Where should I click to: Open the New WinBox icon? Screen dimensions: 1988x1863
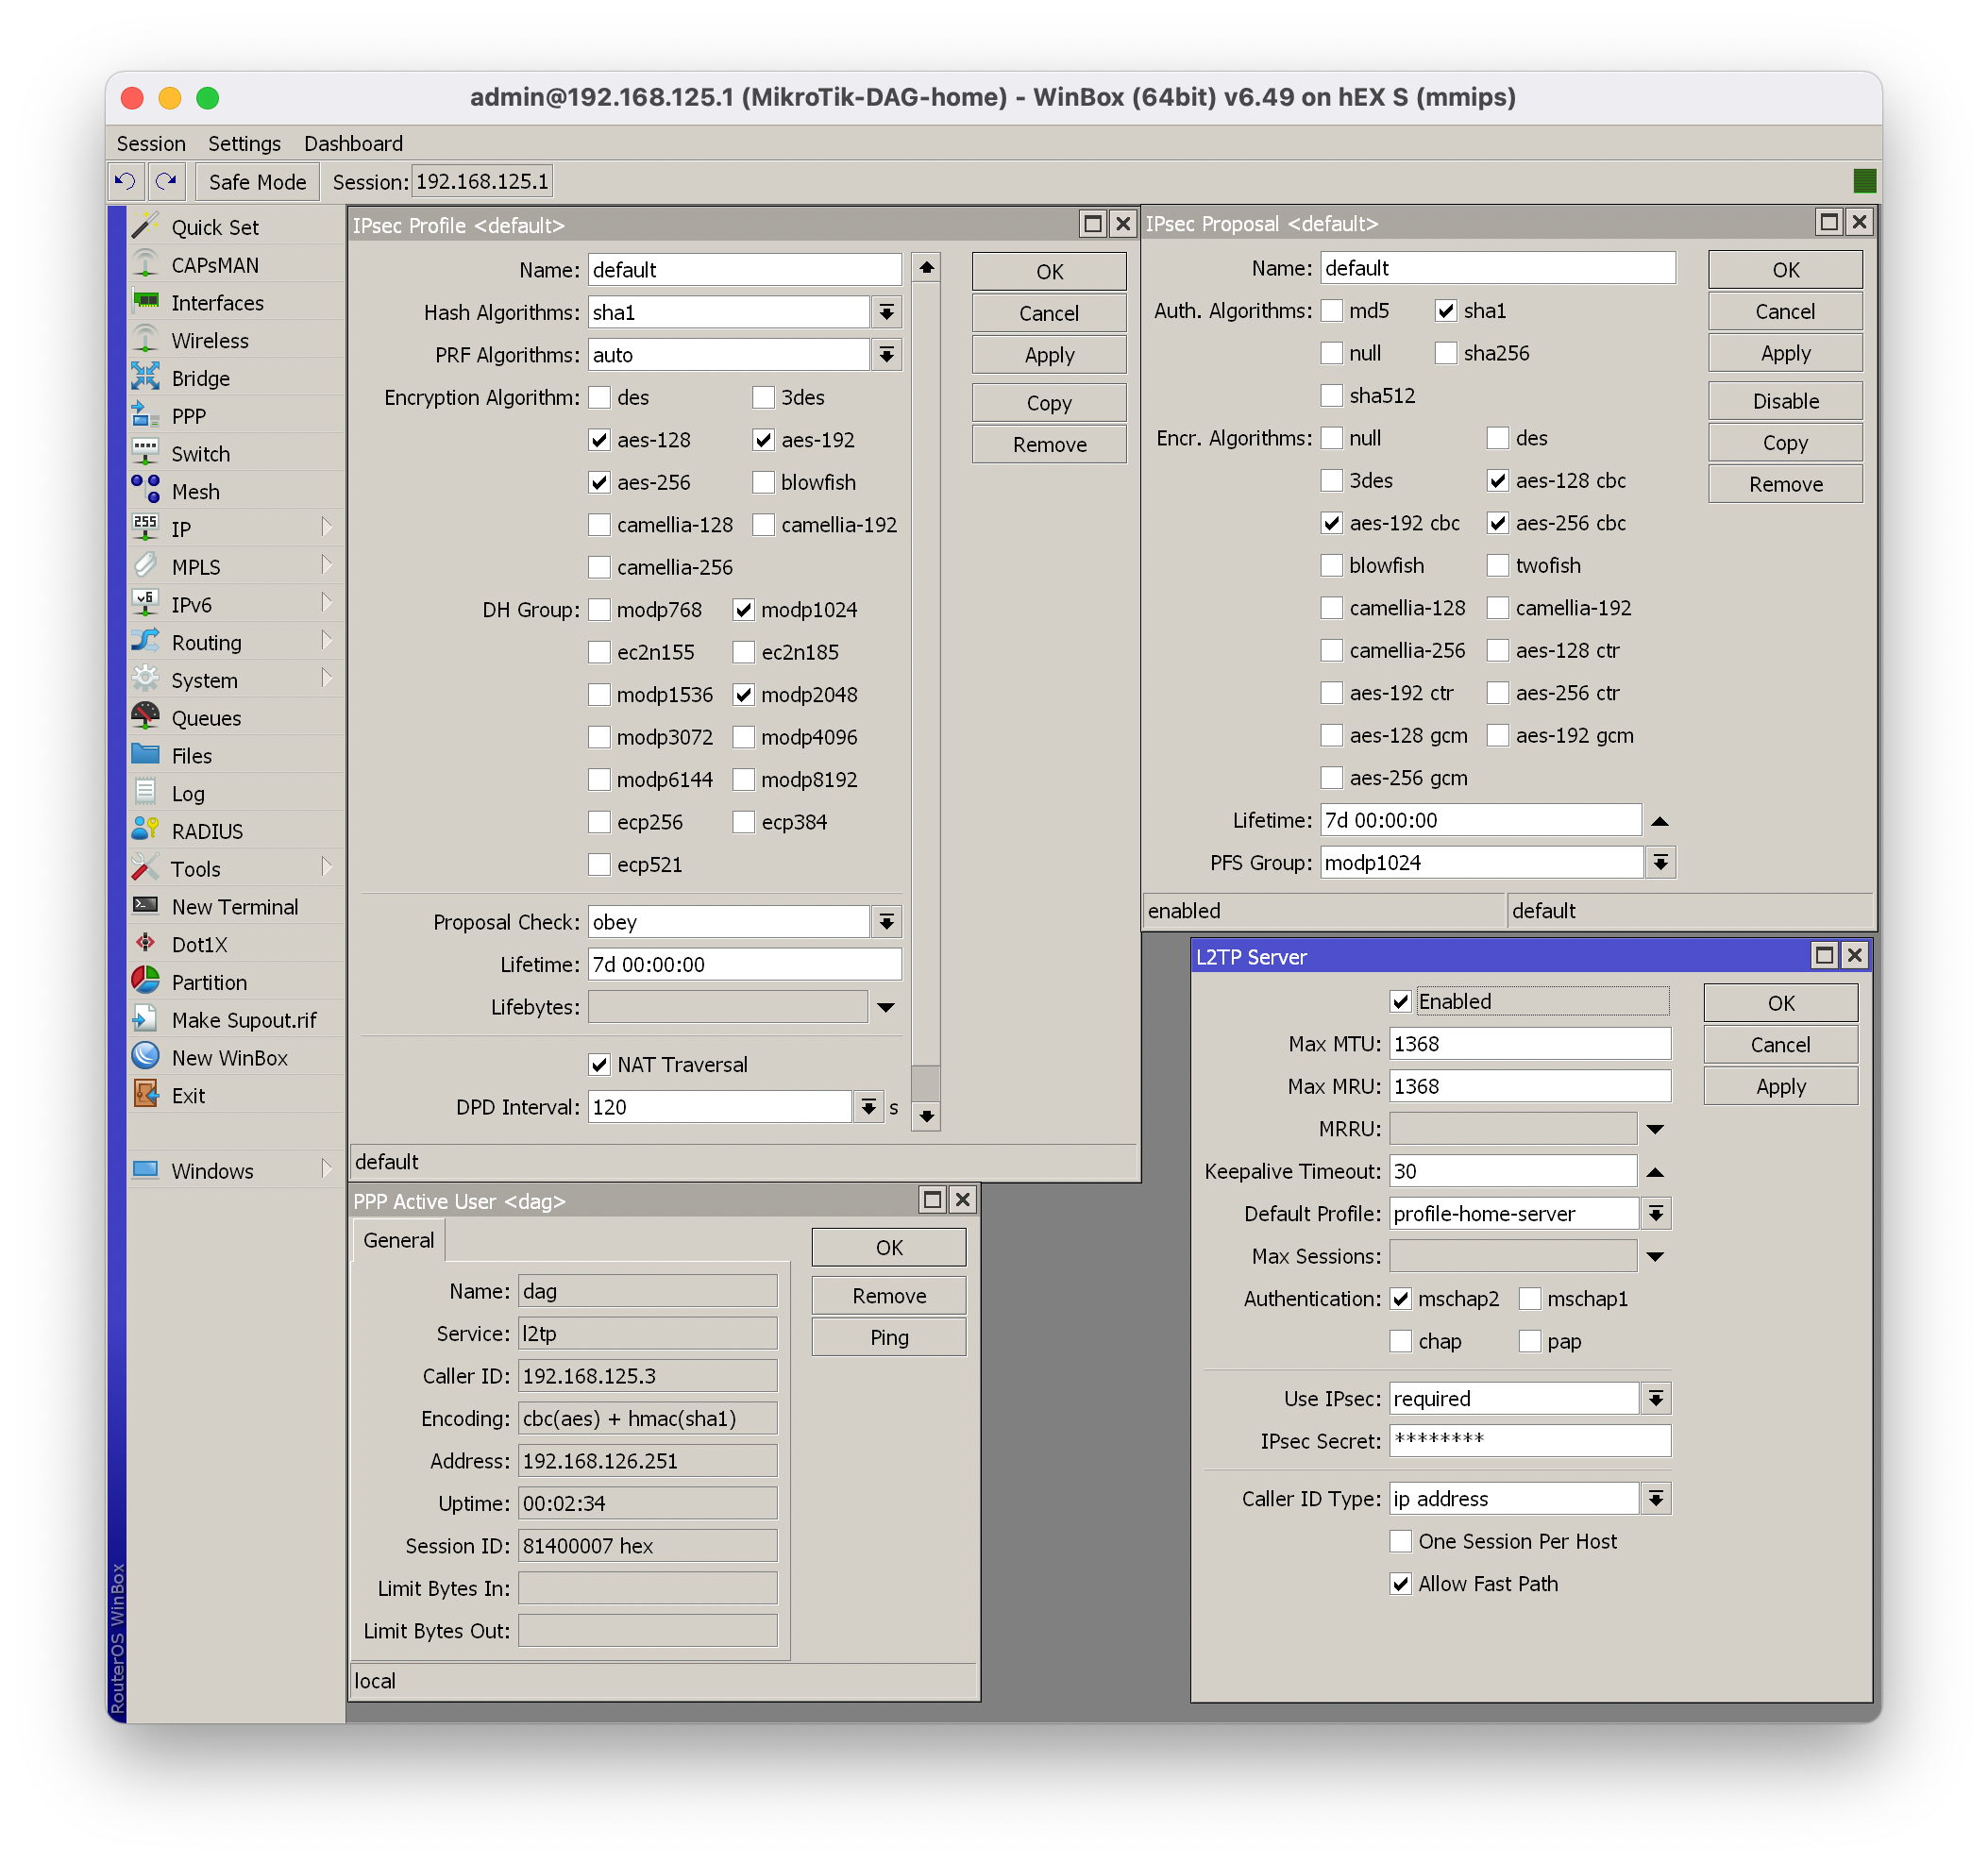[146, 1057]
